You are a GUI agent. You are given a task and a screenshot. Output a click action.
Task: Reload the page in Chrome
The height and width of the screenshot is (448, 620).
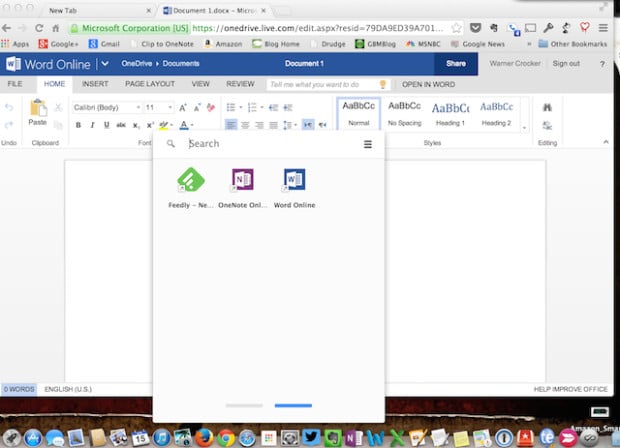tap(39, 28)
